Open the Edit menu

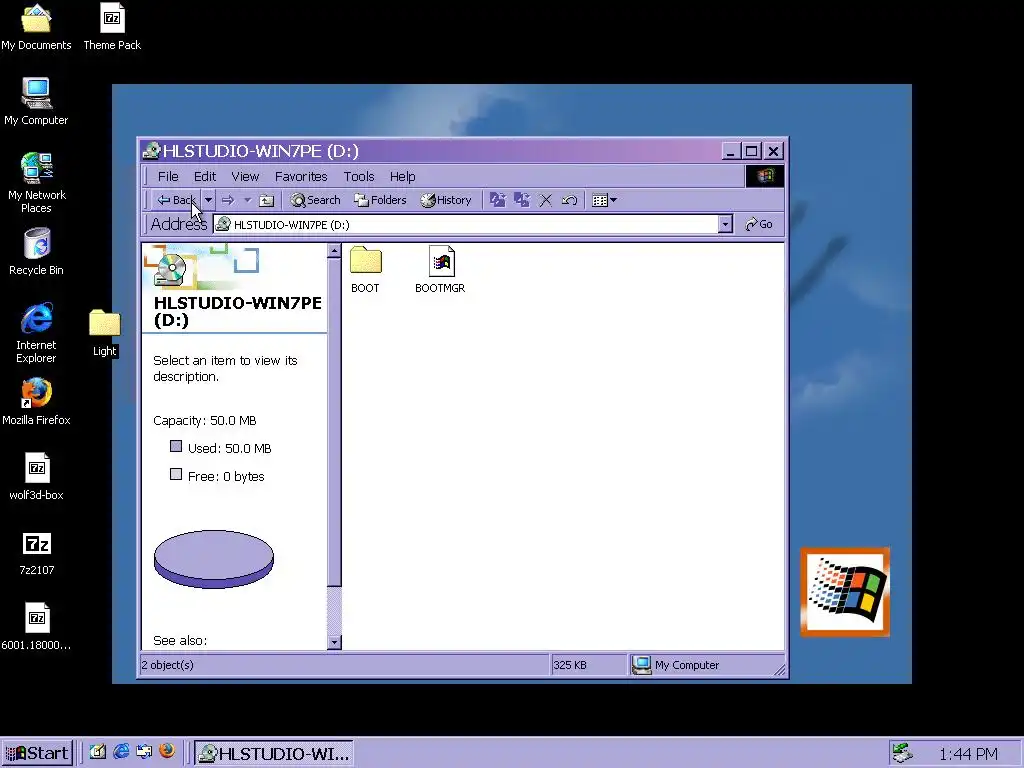click(204, 176)
